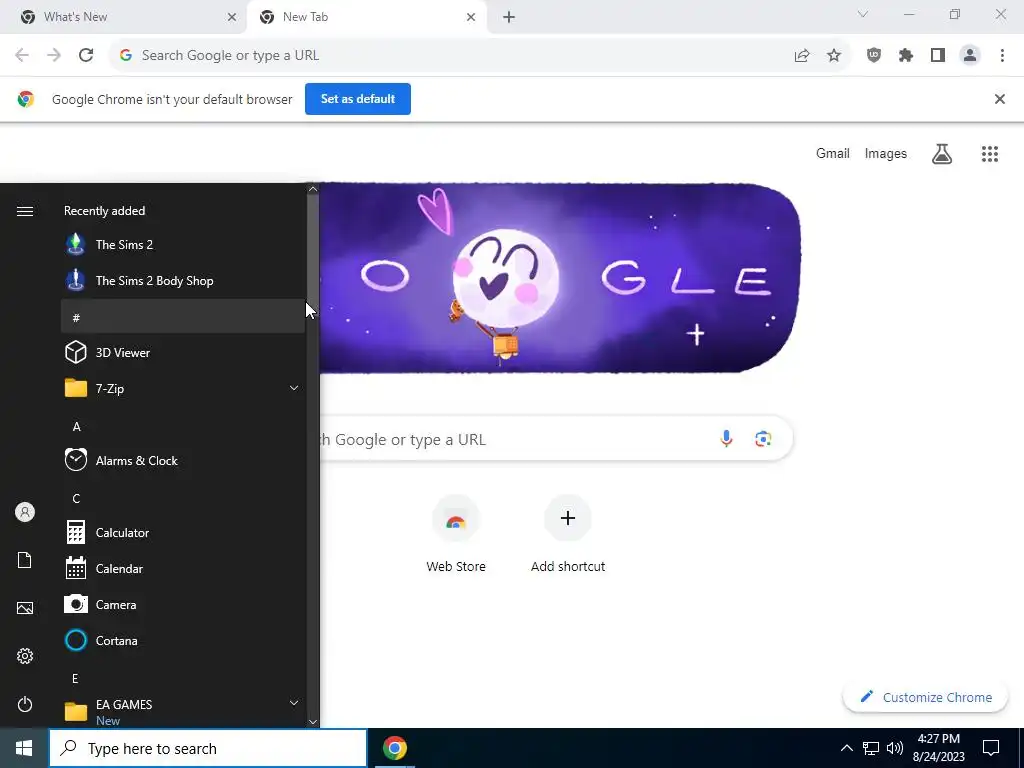Start voice search with microphone icon
Screen dimensions: 1024x768
coord(726,439)
